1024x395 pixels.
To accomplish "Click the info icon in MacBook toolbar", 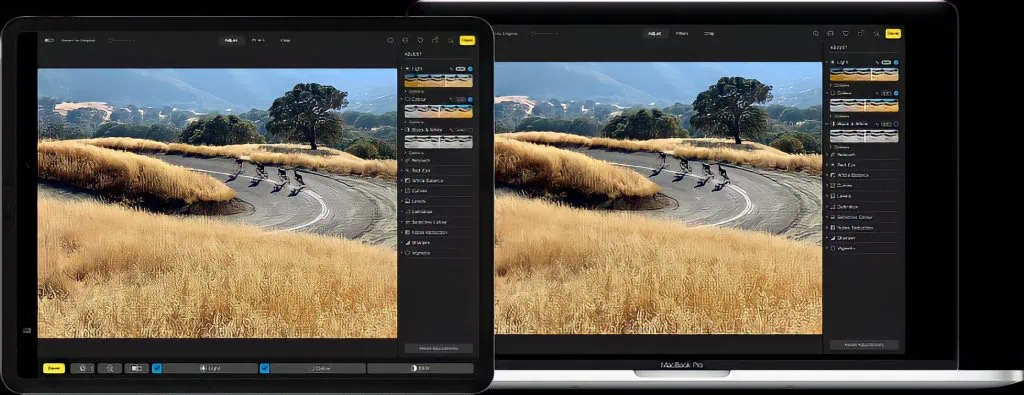I will click(816, 33).
